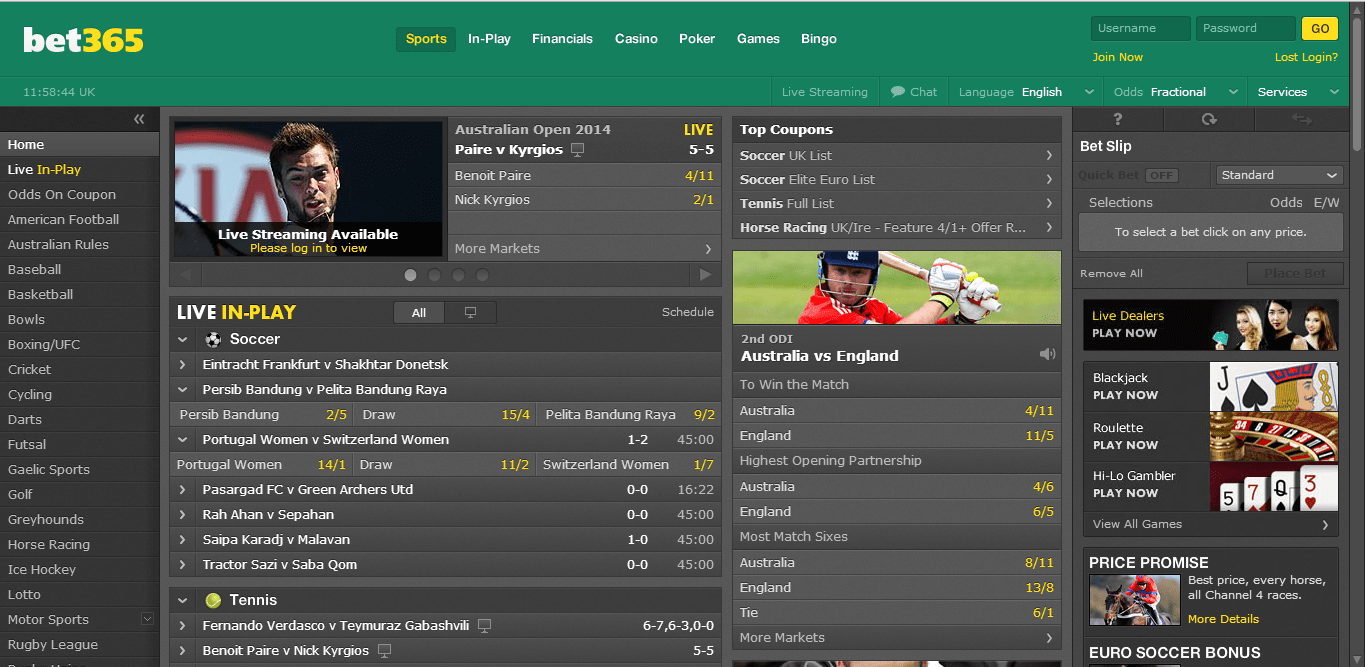Toggle Quick Bet OFF switch

[1161, 175]
